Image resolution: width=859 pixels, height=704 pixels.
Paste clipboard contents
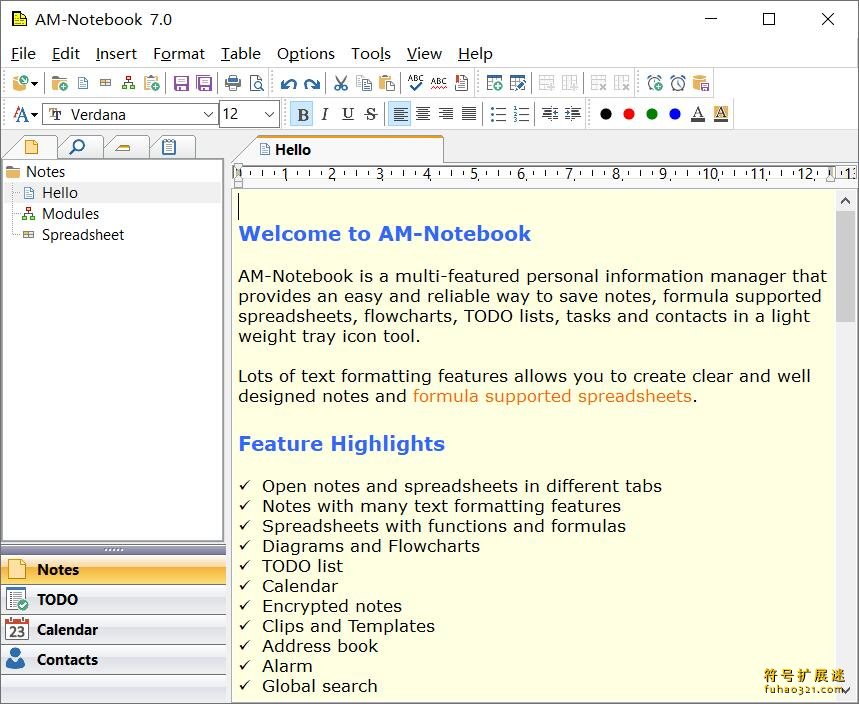[x=387, y=83]
